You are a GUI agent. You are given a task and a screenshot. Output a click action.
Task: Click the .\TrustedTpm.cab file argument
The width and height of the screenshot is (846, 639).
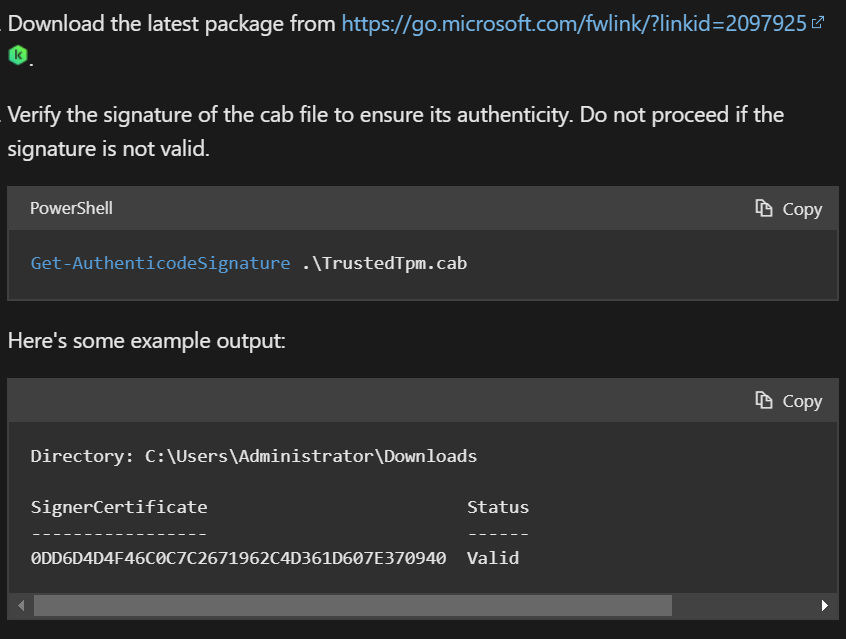pyautogui.click(x=384, y=264)
